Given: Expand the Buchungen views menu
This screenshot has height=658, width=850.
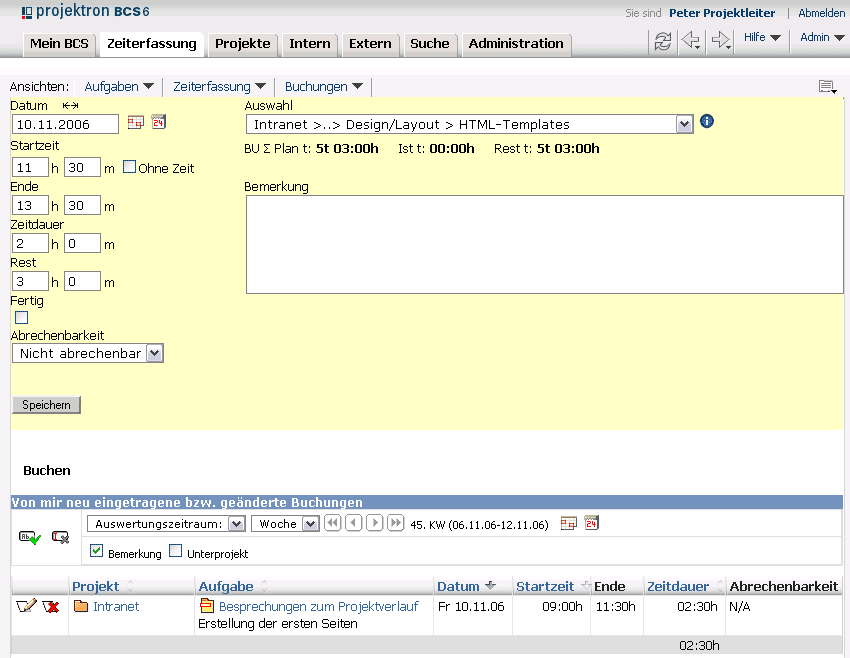Looking at the screenshot, I should 324,86.
